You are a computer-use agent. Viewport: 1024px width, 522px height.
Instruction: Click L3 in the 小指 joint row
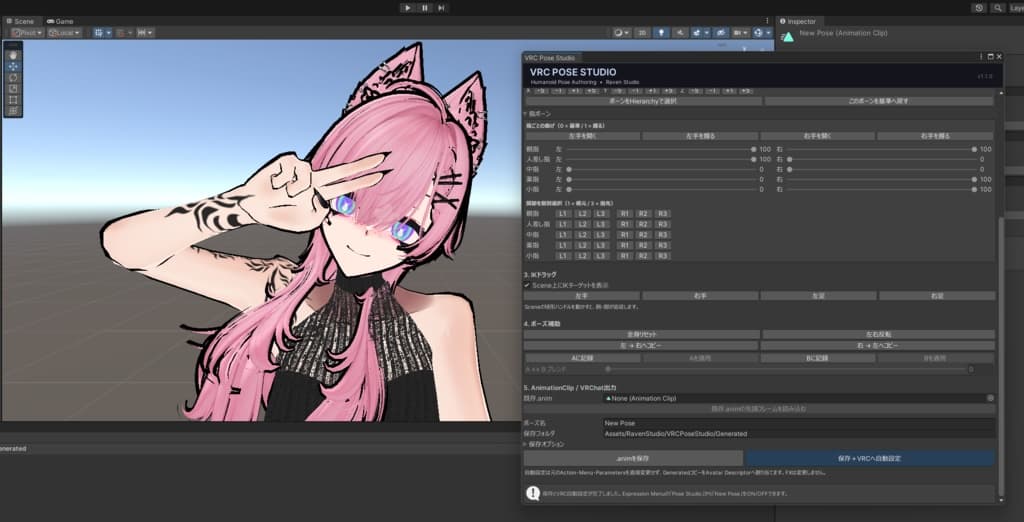pos(601,255)
